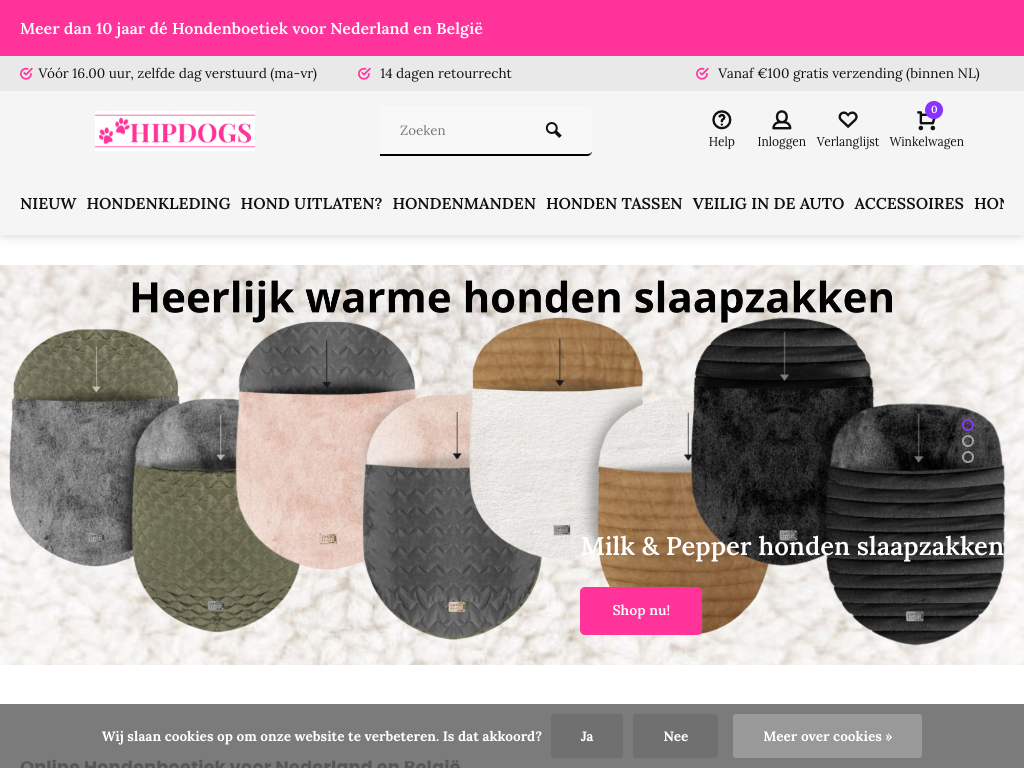The width and height of the screenshot is (1024, 768).
Task: Open the VEILIG IN DE AUTO menu
Action: pyautogui.click(x=768, y=204)
